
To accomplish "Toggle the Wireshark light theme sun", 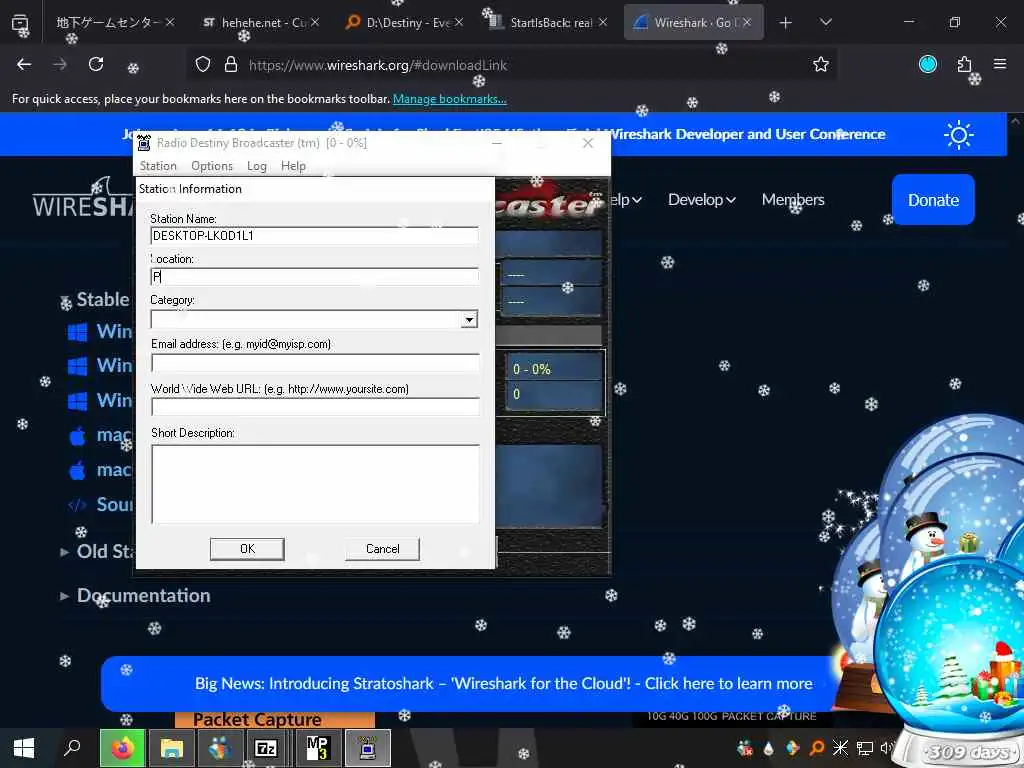I will pyautogui.click(x=959, y=135).
